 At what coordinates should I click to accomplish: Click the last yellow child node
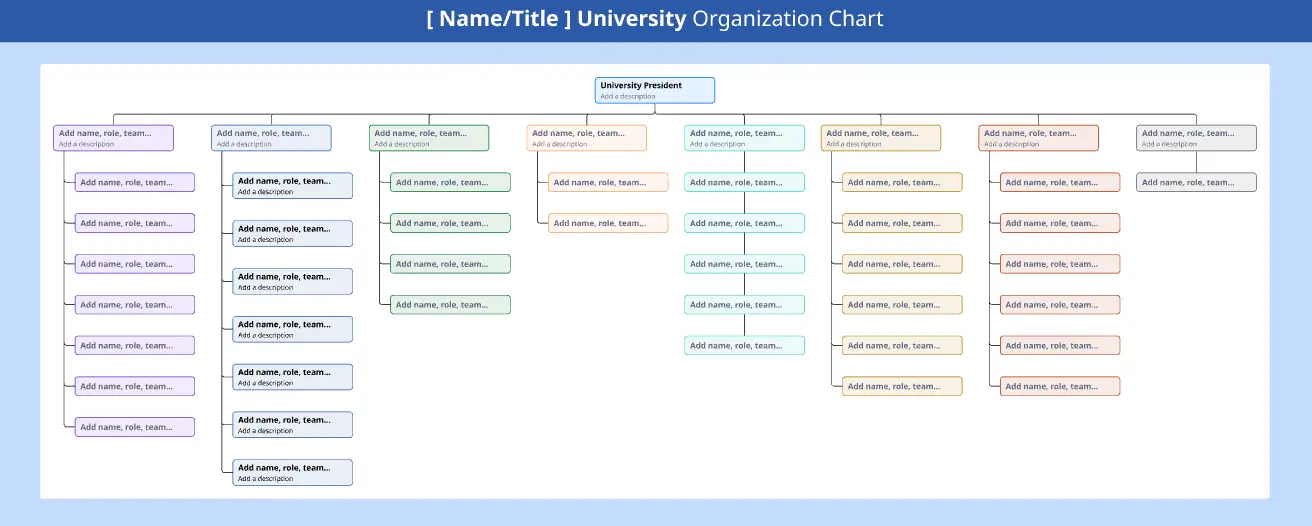[x=902, y=386]
